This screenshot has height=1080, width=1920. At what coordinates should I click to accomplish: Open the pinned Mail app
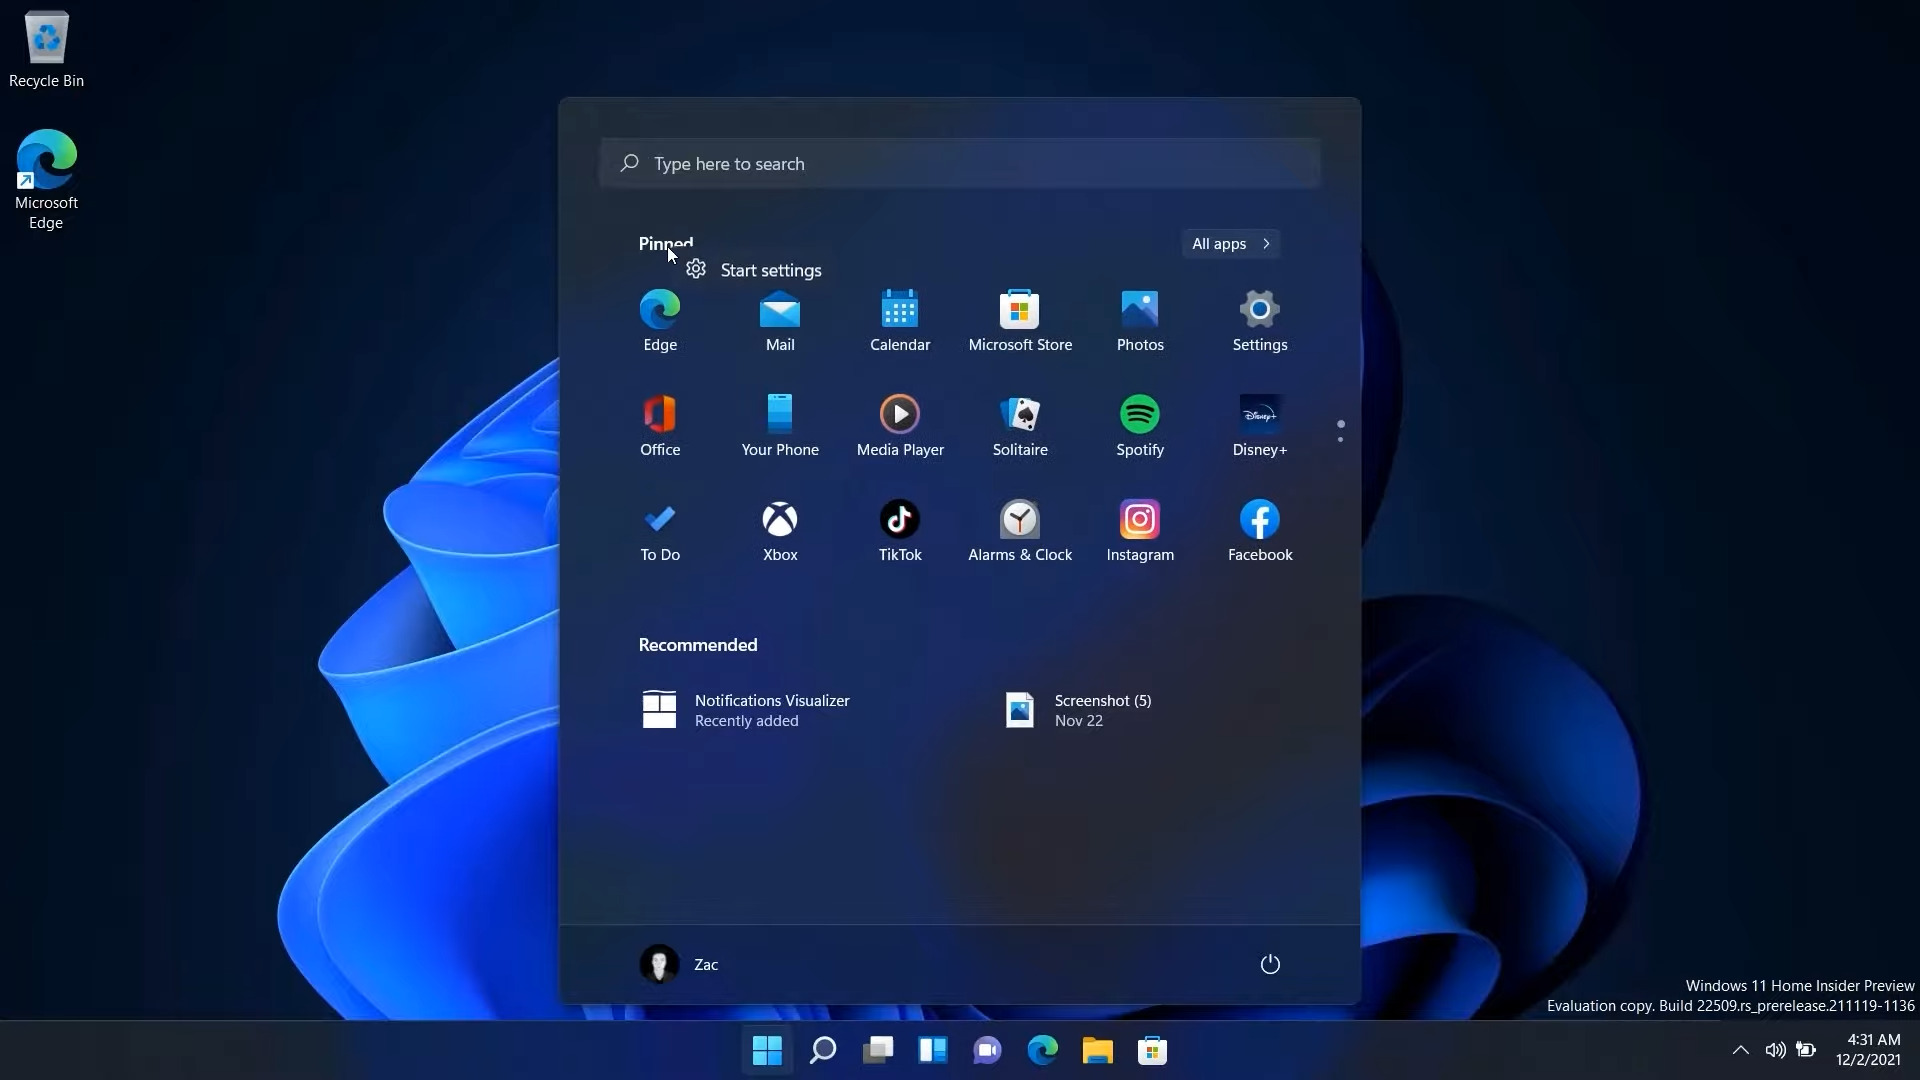pos(780,322)
